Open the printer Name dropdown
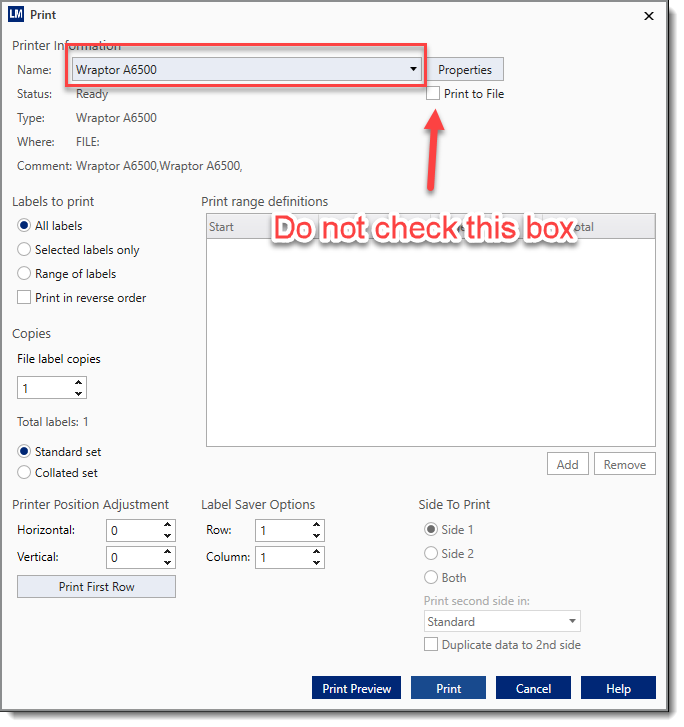The height and width of the screenshot is (727, 684). pos(413,69)
